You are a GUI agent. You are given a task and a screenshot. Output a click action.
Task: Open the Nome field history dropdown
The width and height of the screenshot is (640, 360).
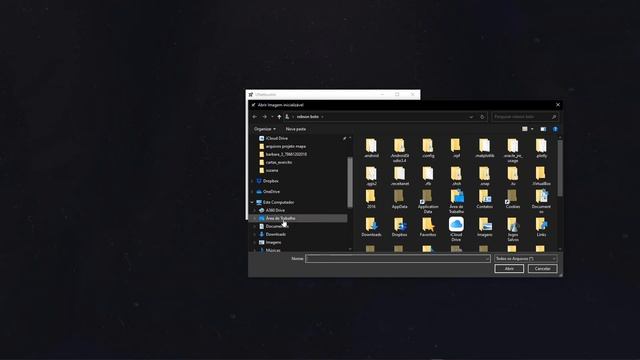point(487,258)
